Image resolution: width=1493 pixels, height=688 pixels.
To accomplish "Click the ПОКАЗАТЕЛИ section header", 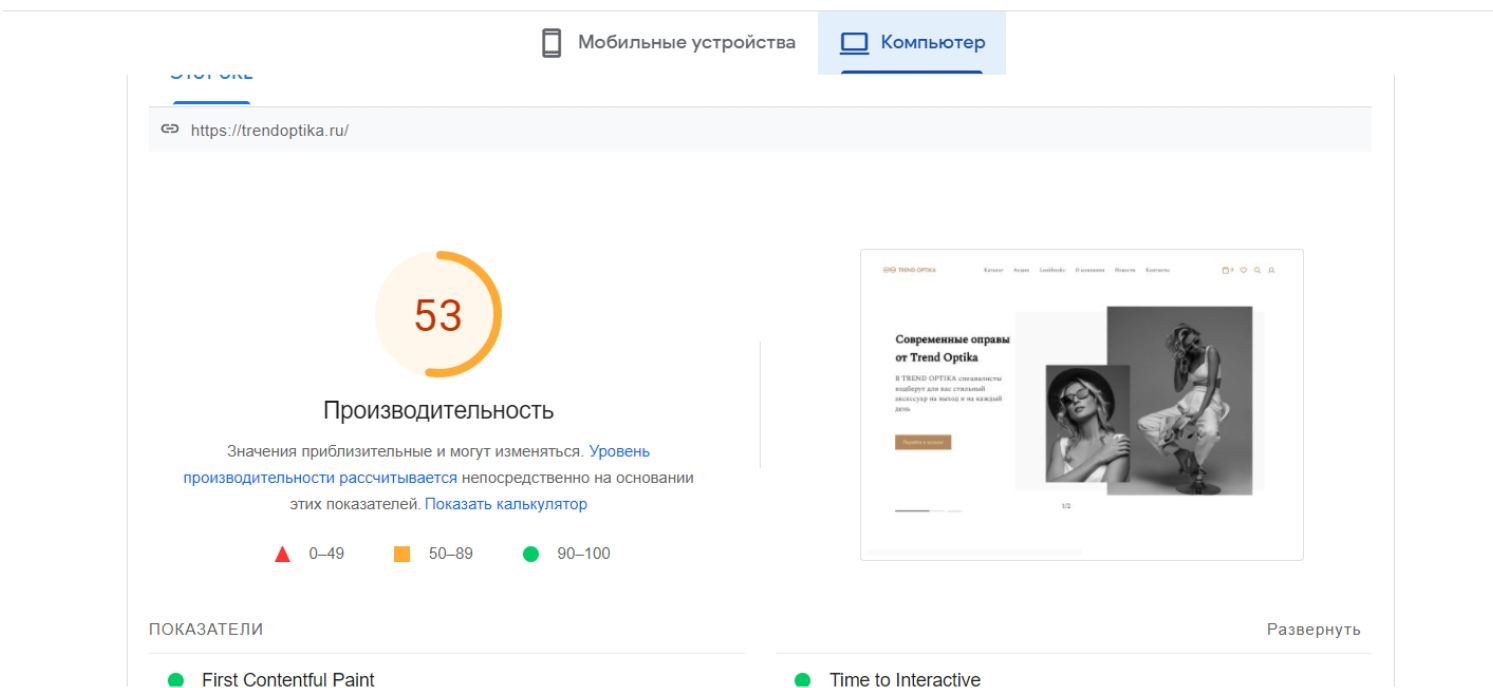I will pyautogui.click(x=206, y=630).
